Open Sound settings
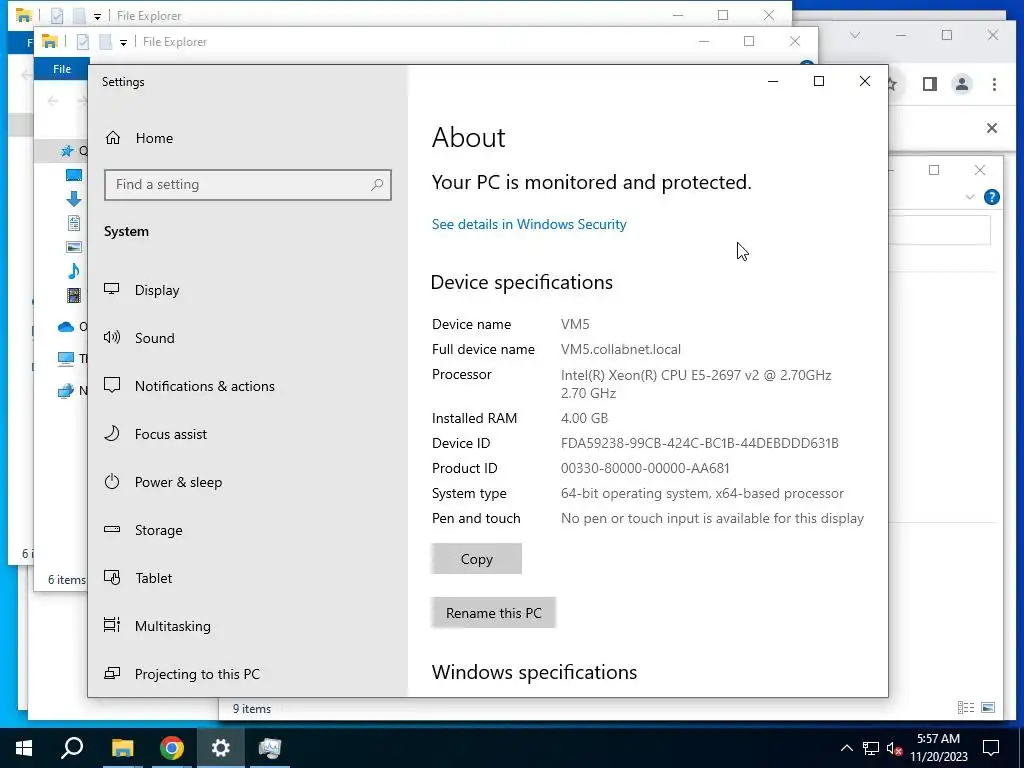1024x768 pixels. 154,338
